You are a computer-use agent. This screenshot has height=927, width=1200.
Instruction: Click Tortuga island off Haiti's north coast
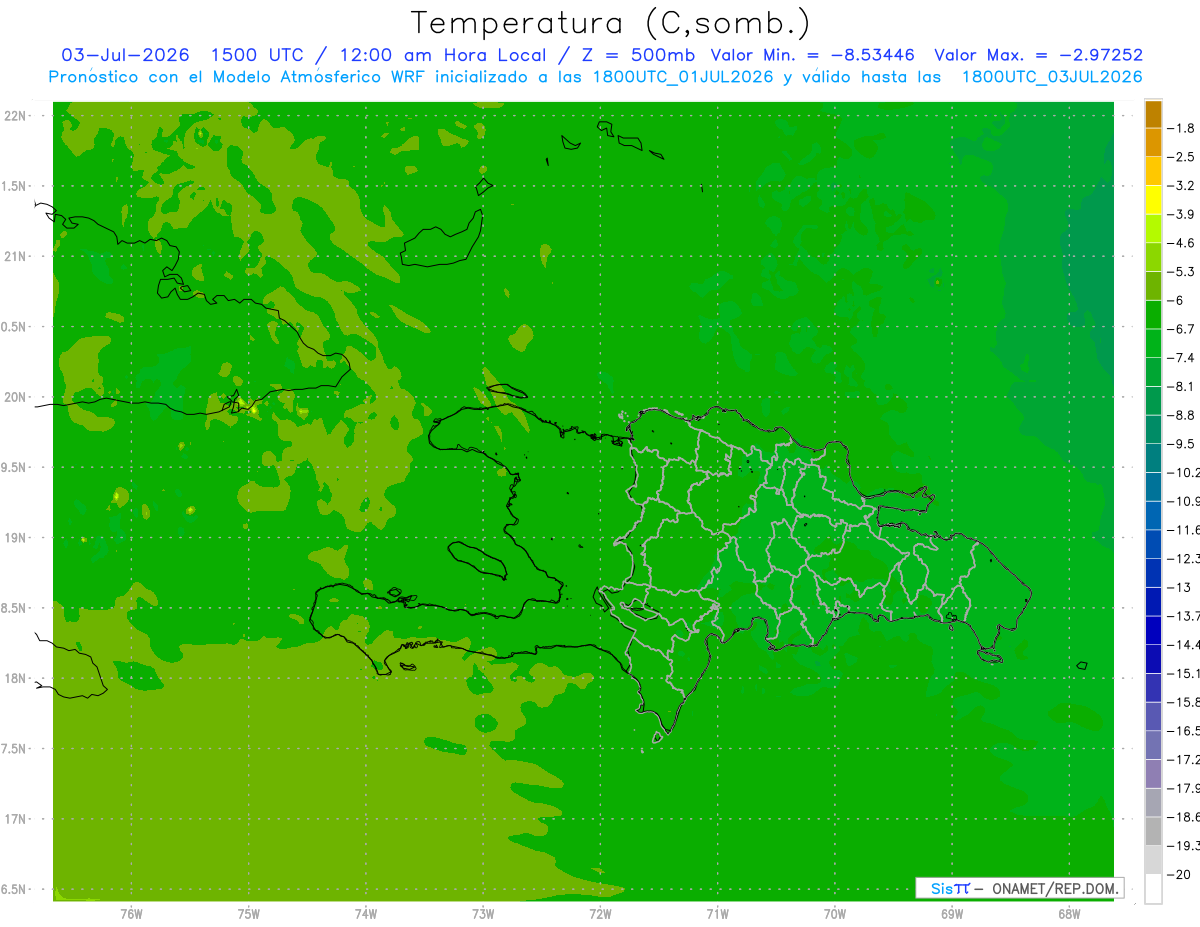point(506,391)
